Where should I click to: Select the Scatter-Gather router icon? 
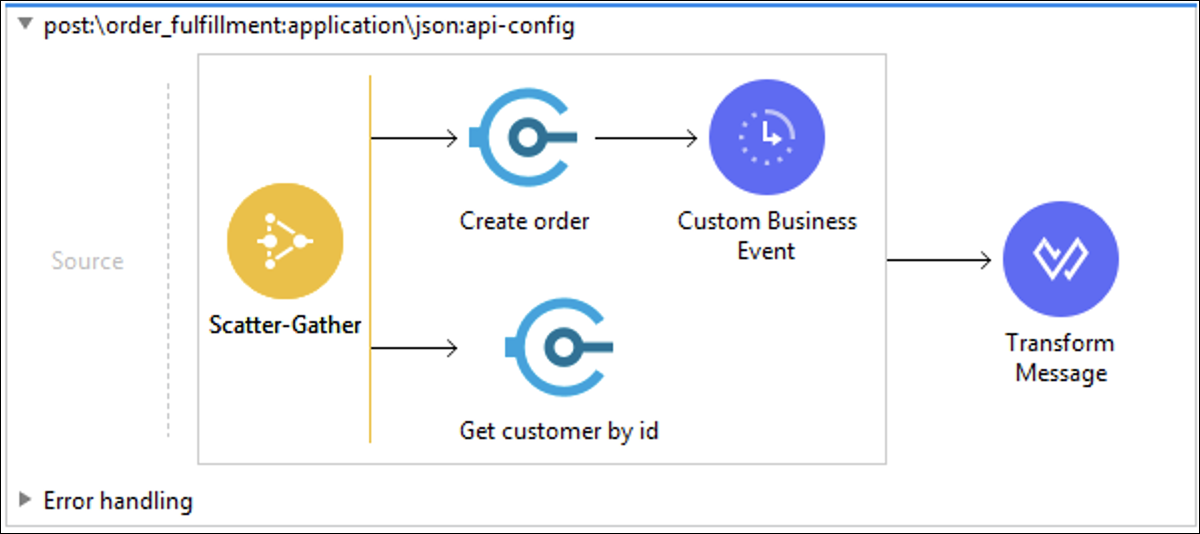pyautogui.click(x=285, y=241)
